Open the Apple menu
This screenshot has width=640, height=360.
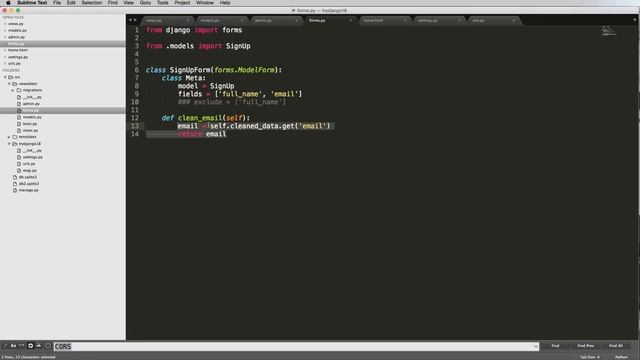[8, 3]
